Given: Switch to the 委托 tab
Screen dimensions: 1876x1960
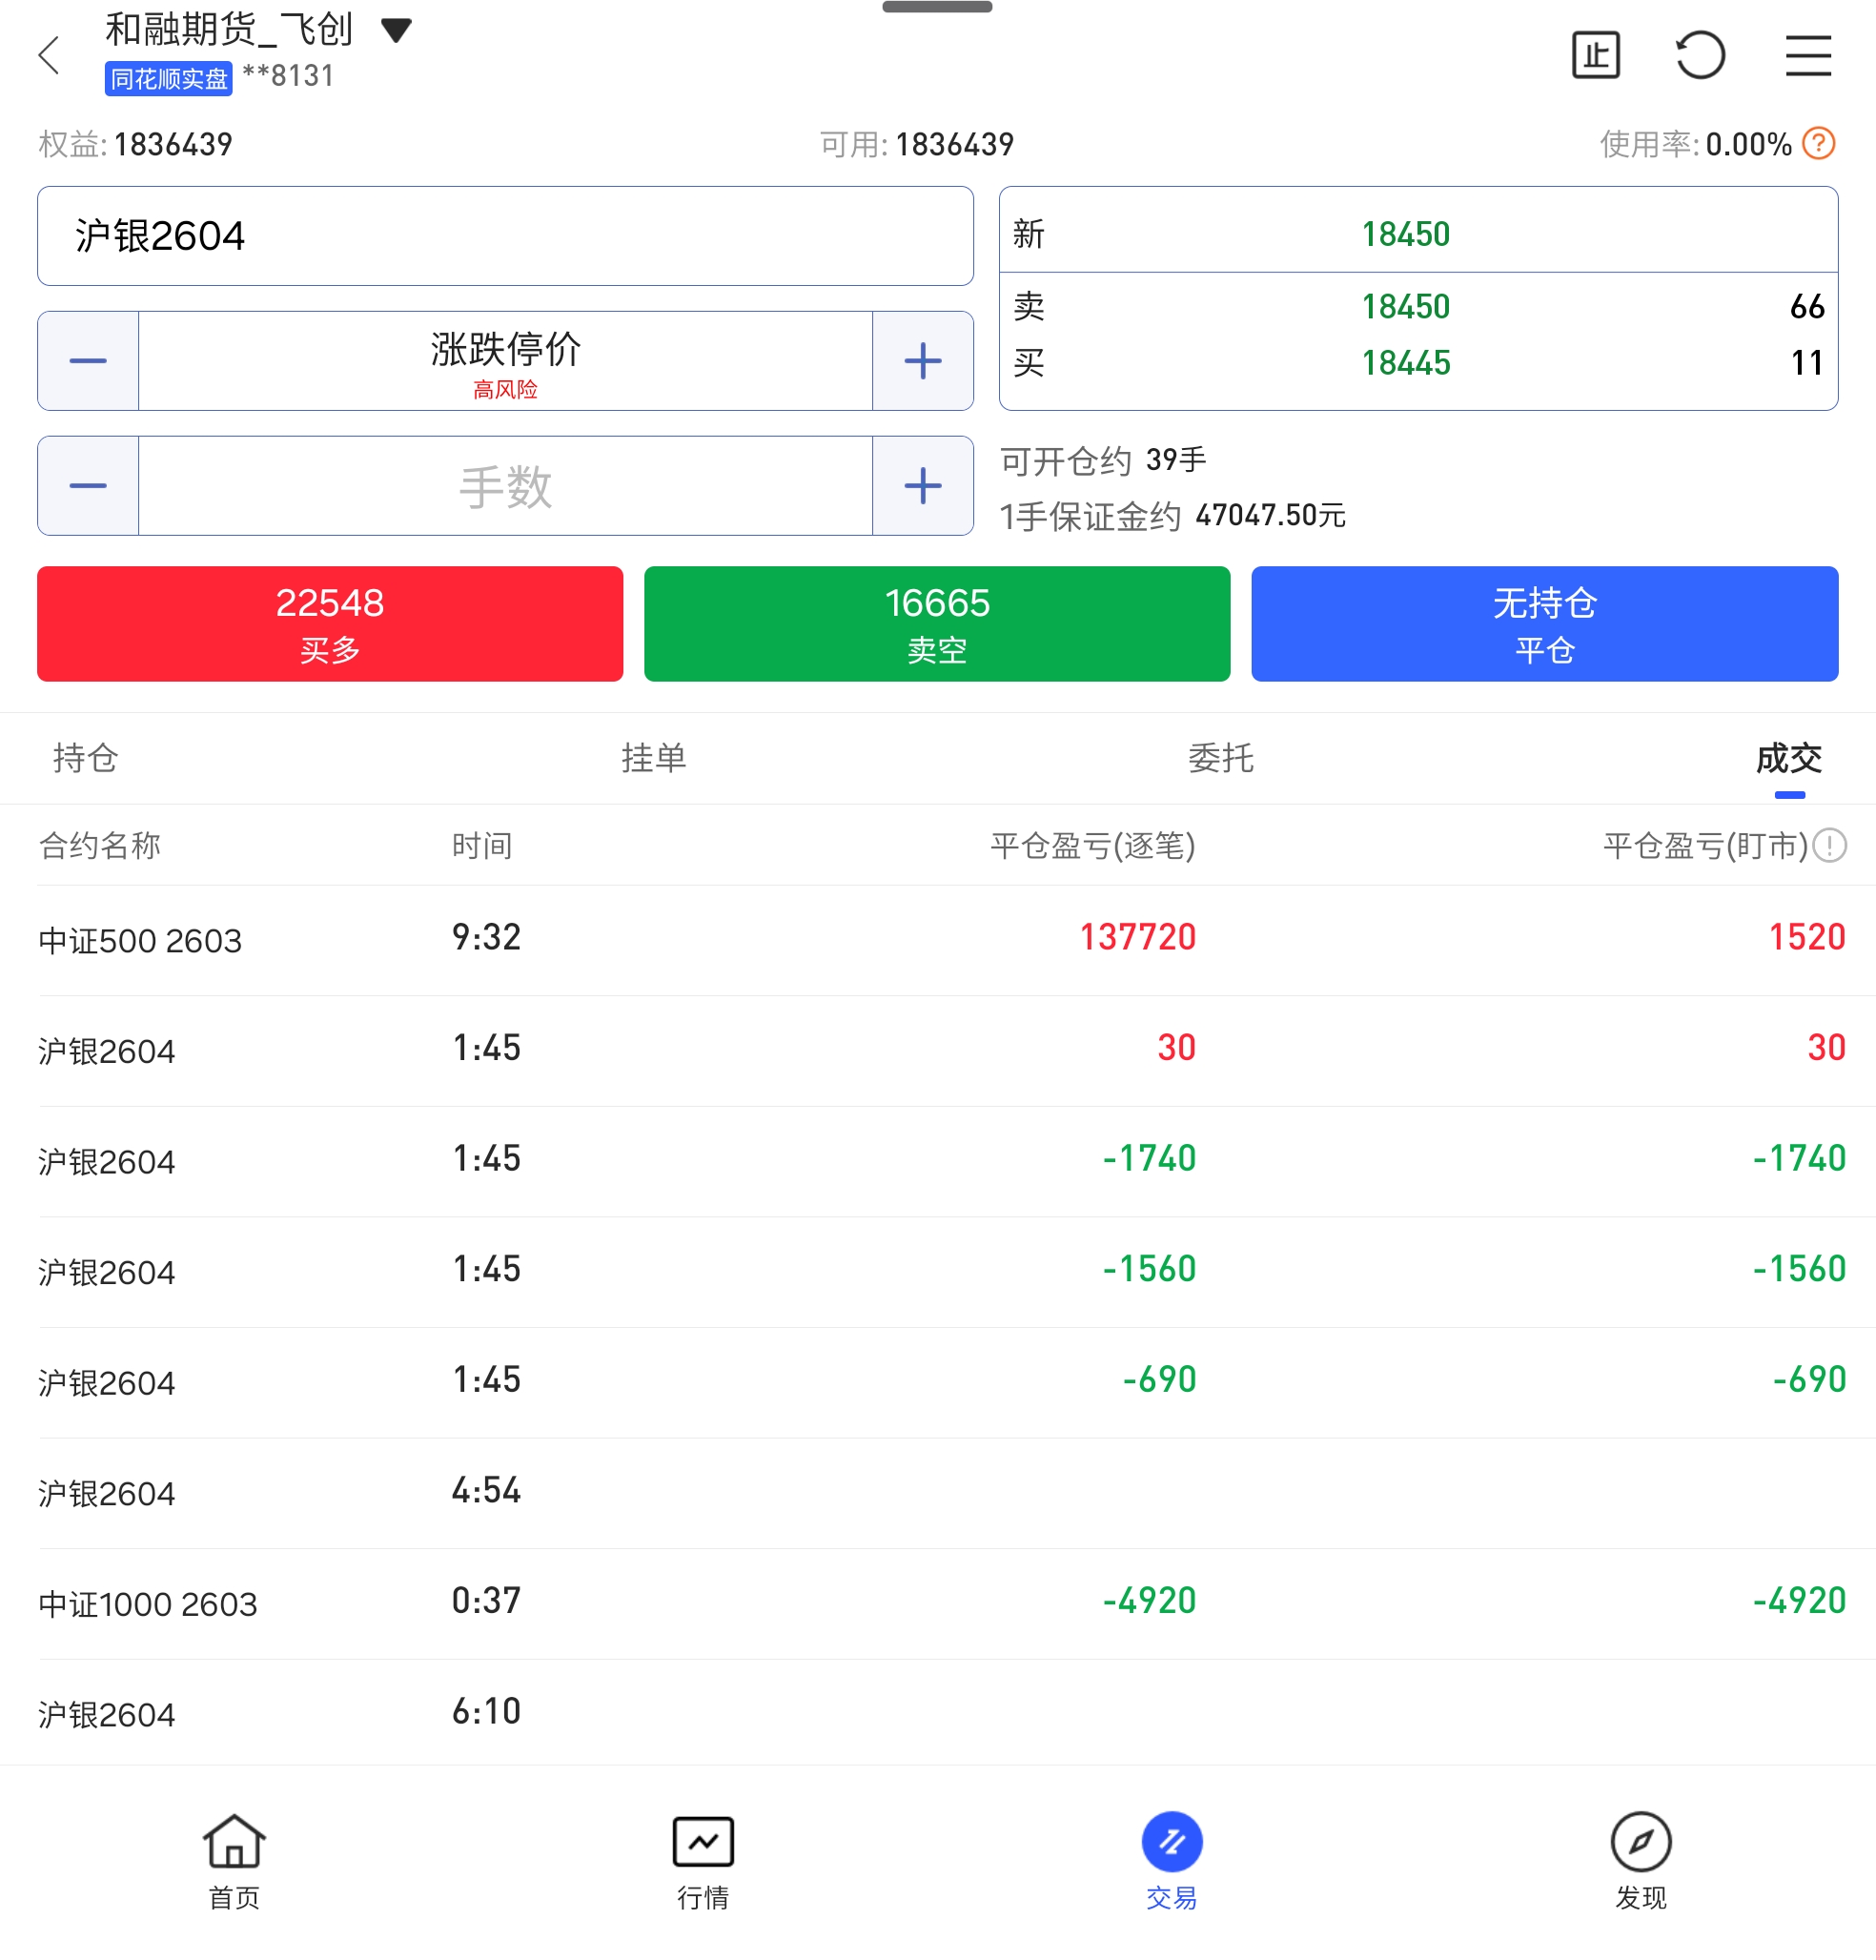Looking at the screenshot, I should click(x=1220, y=758).
